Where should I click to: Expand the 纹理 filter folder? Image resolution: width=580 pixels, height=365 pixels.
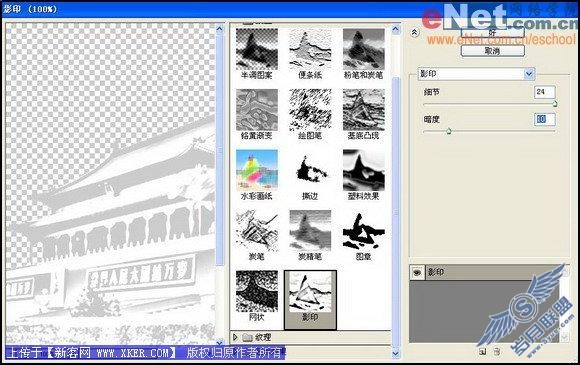pos(235,337)
